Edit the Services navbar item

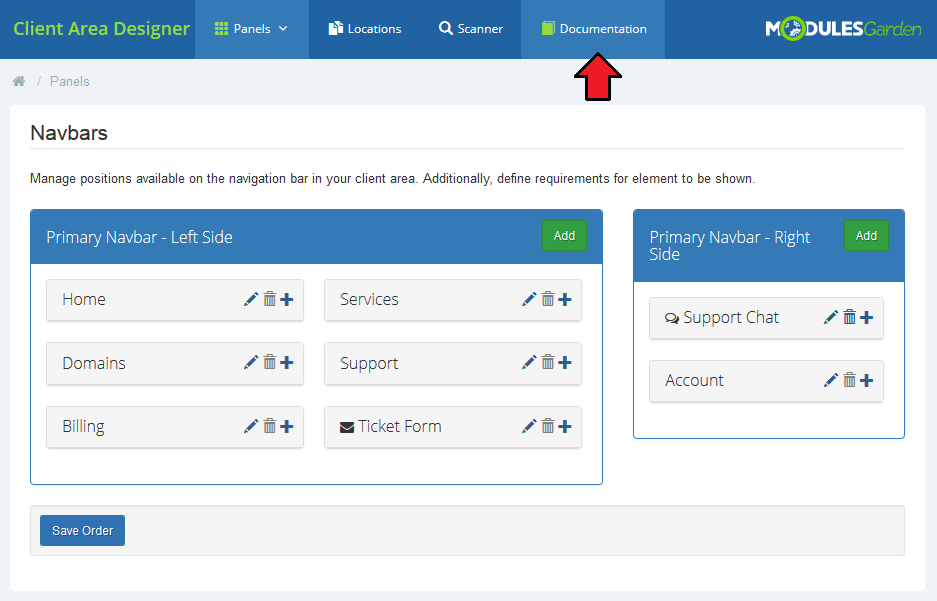tap(529, 299)
